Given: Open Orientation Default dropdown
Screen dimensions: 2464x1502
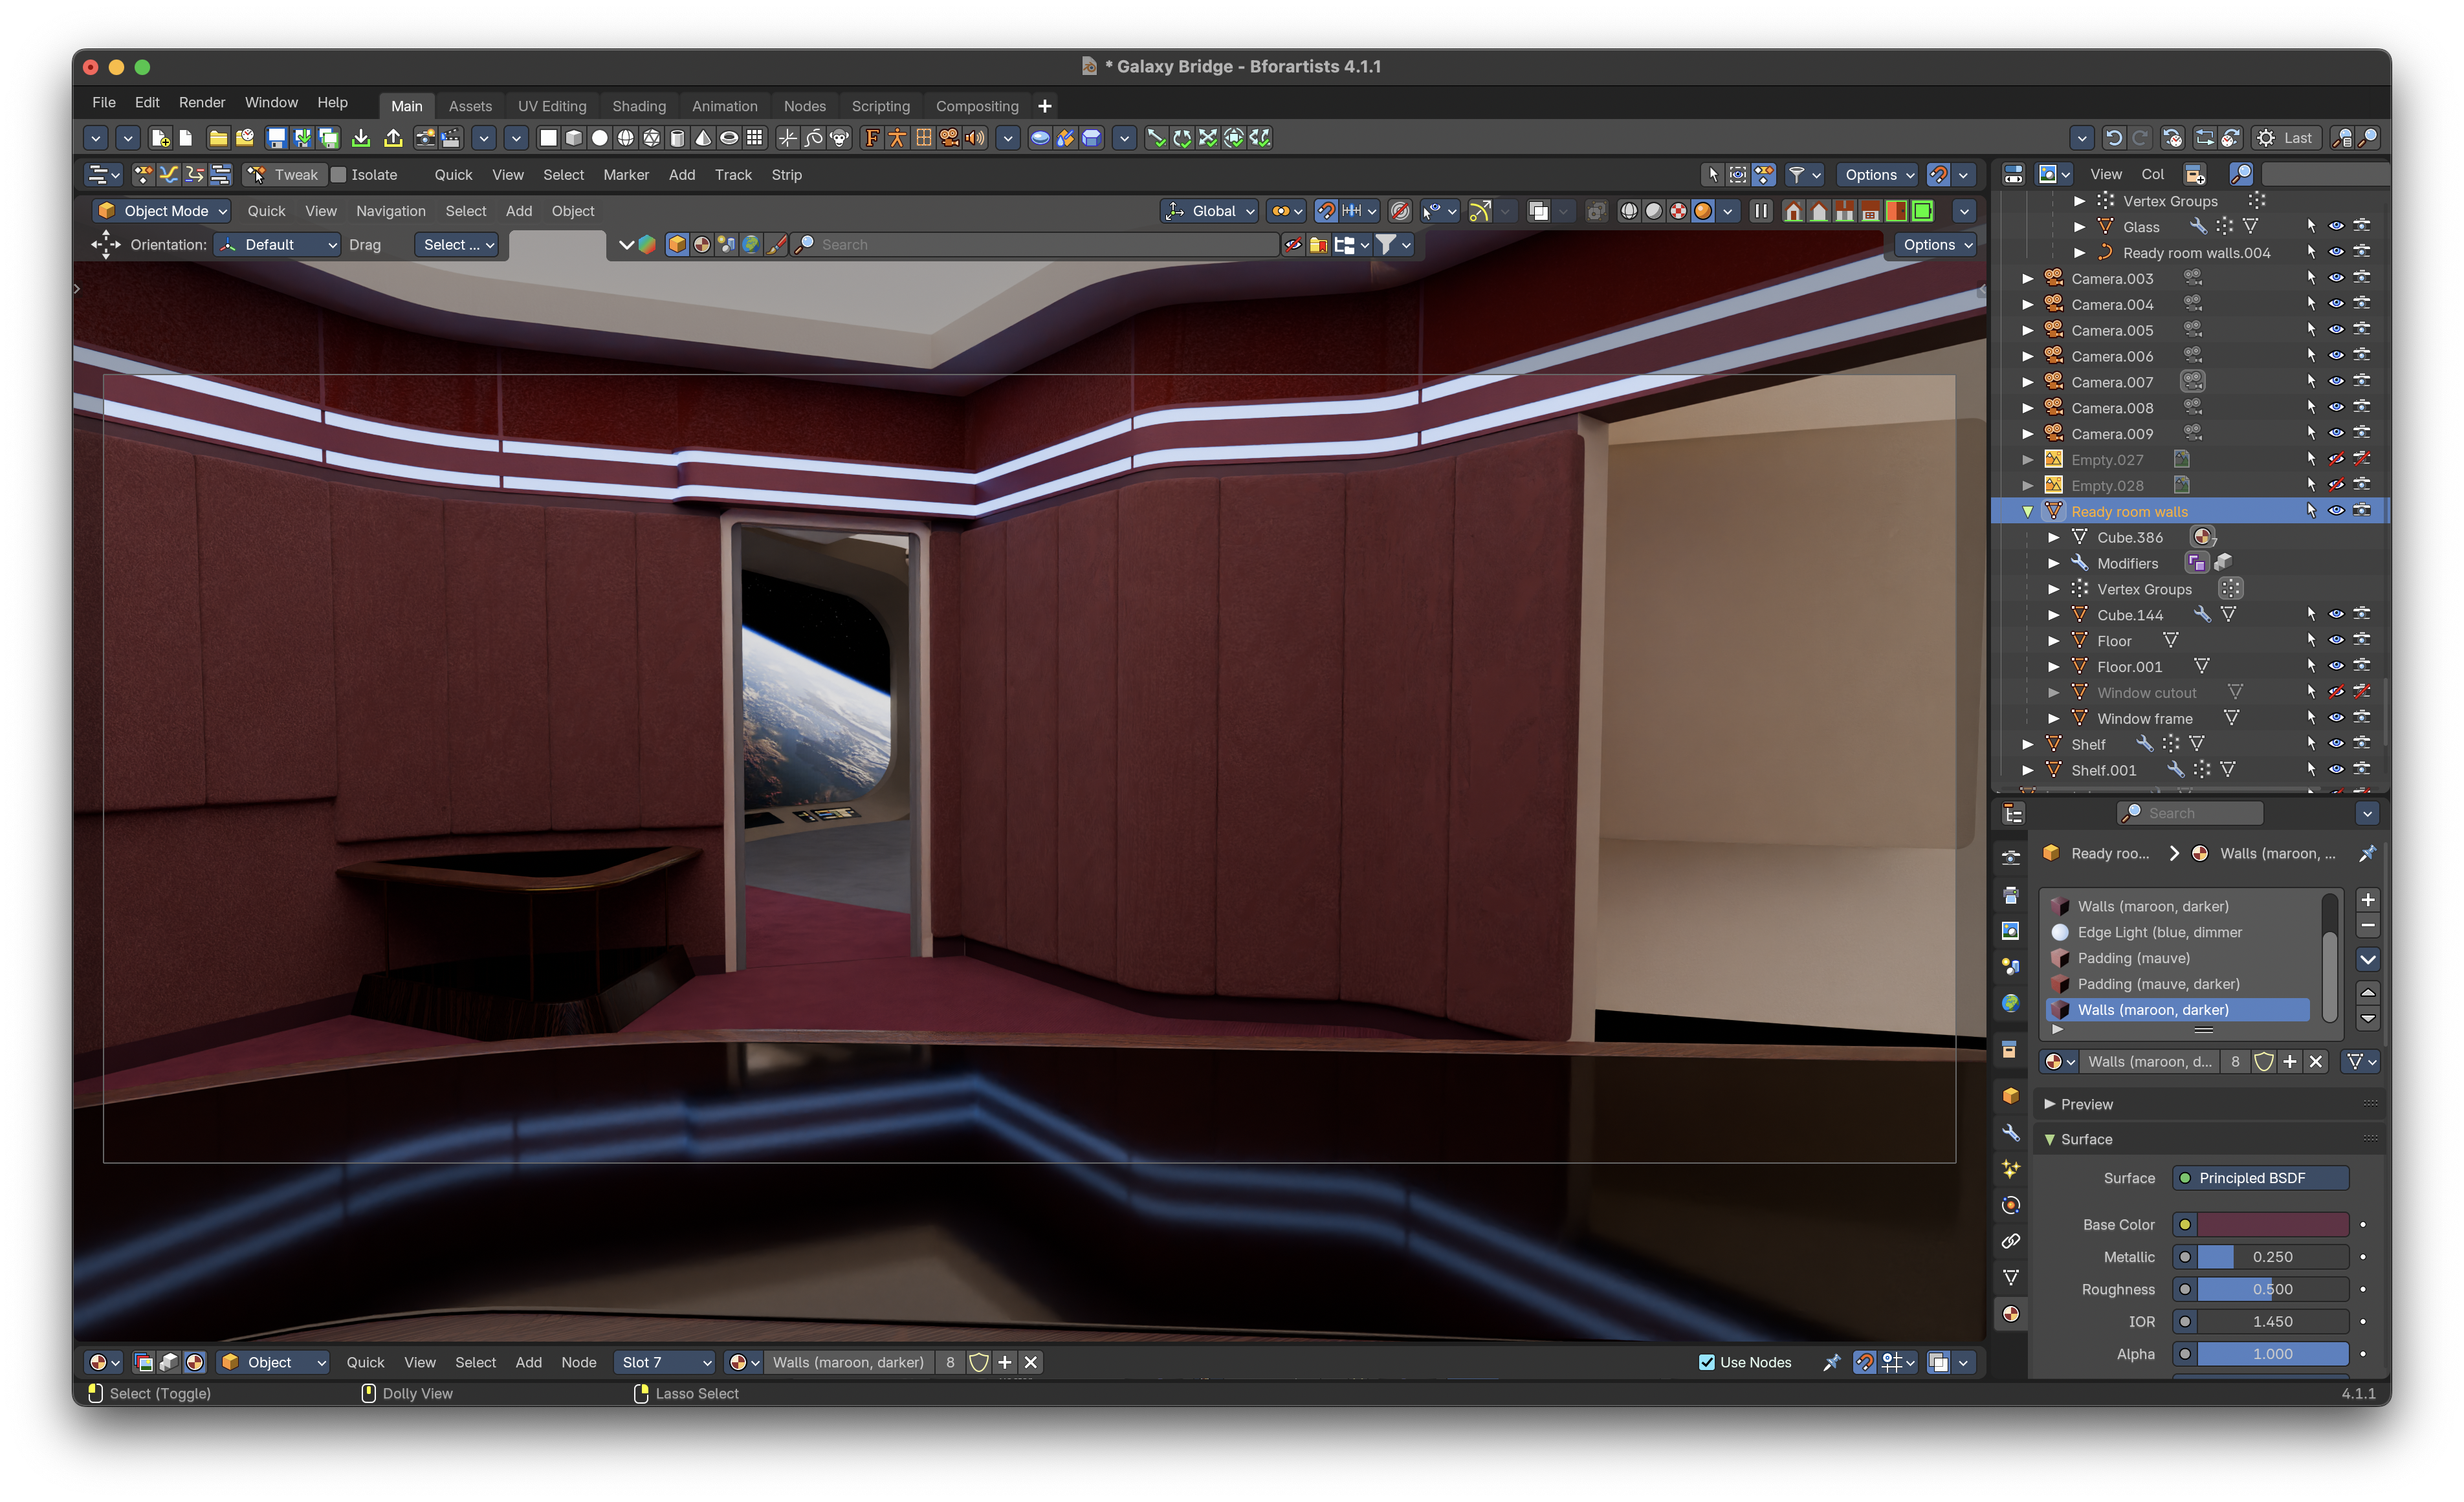Looking at the screenshot, I should (x=278, y=245).
